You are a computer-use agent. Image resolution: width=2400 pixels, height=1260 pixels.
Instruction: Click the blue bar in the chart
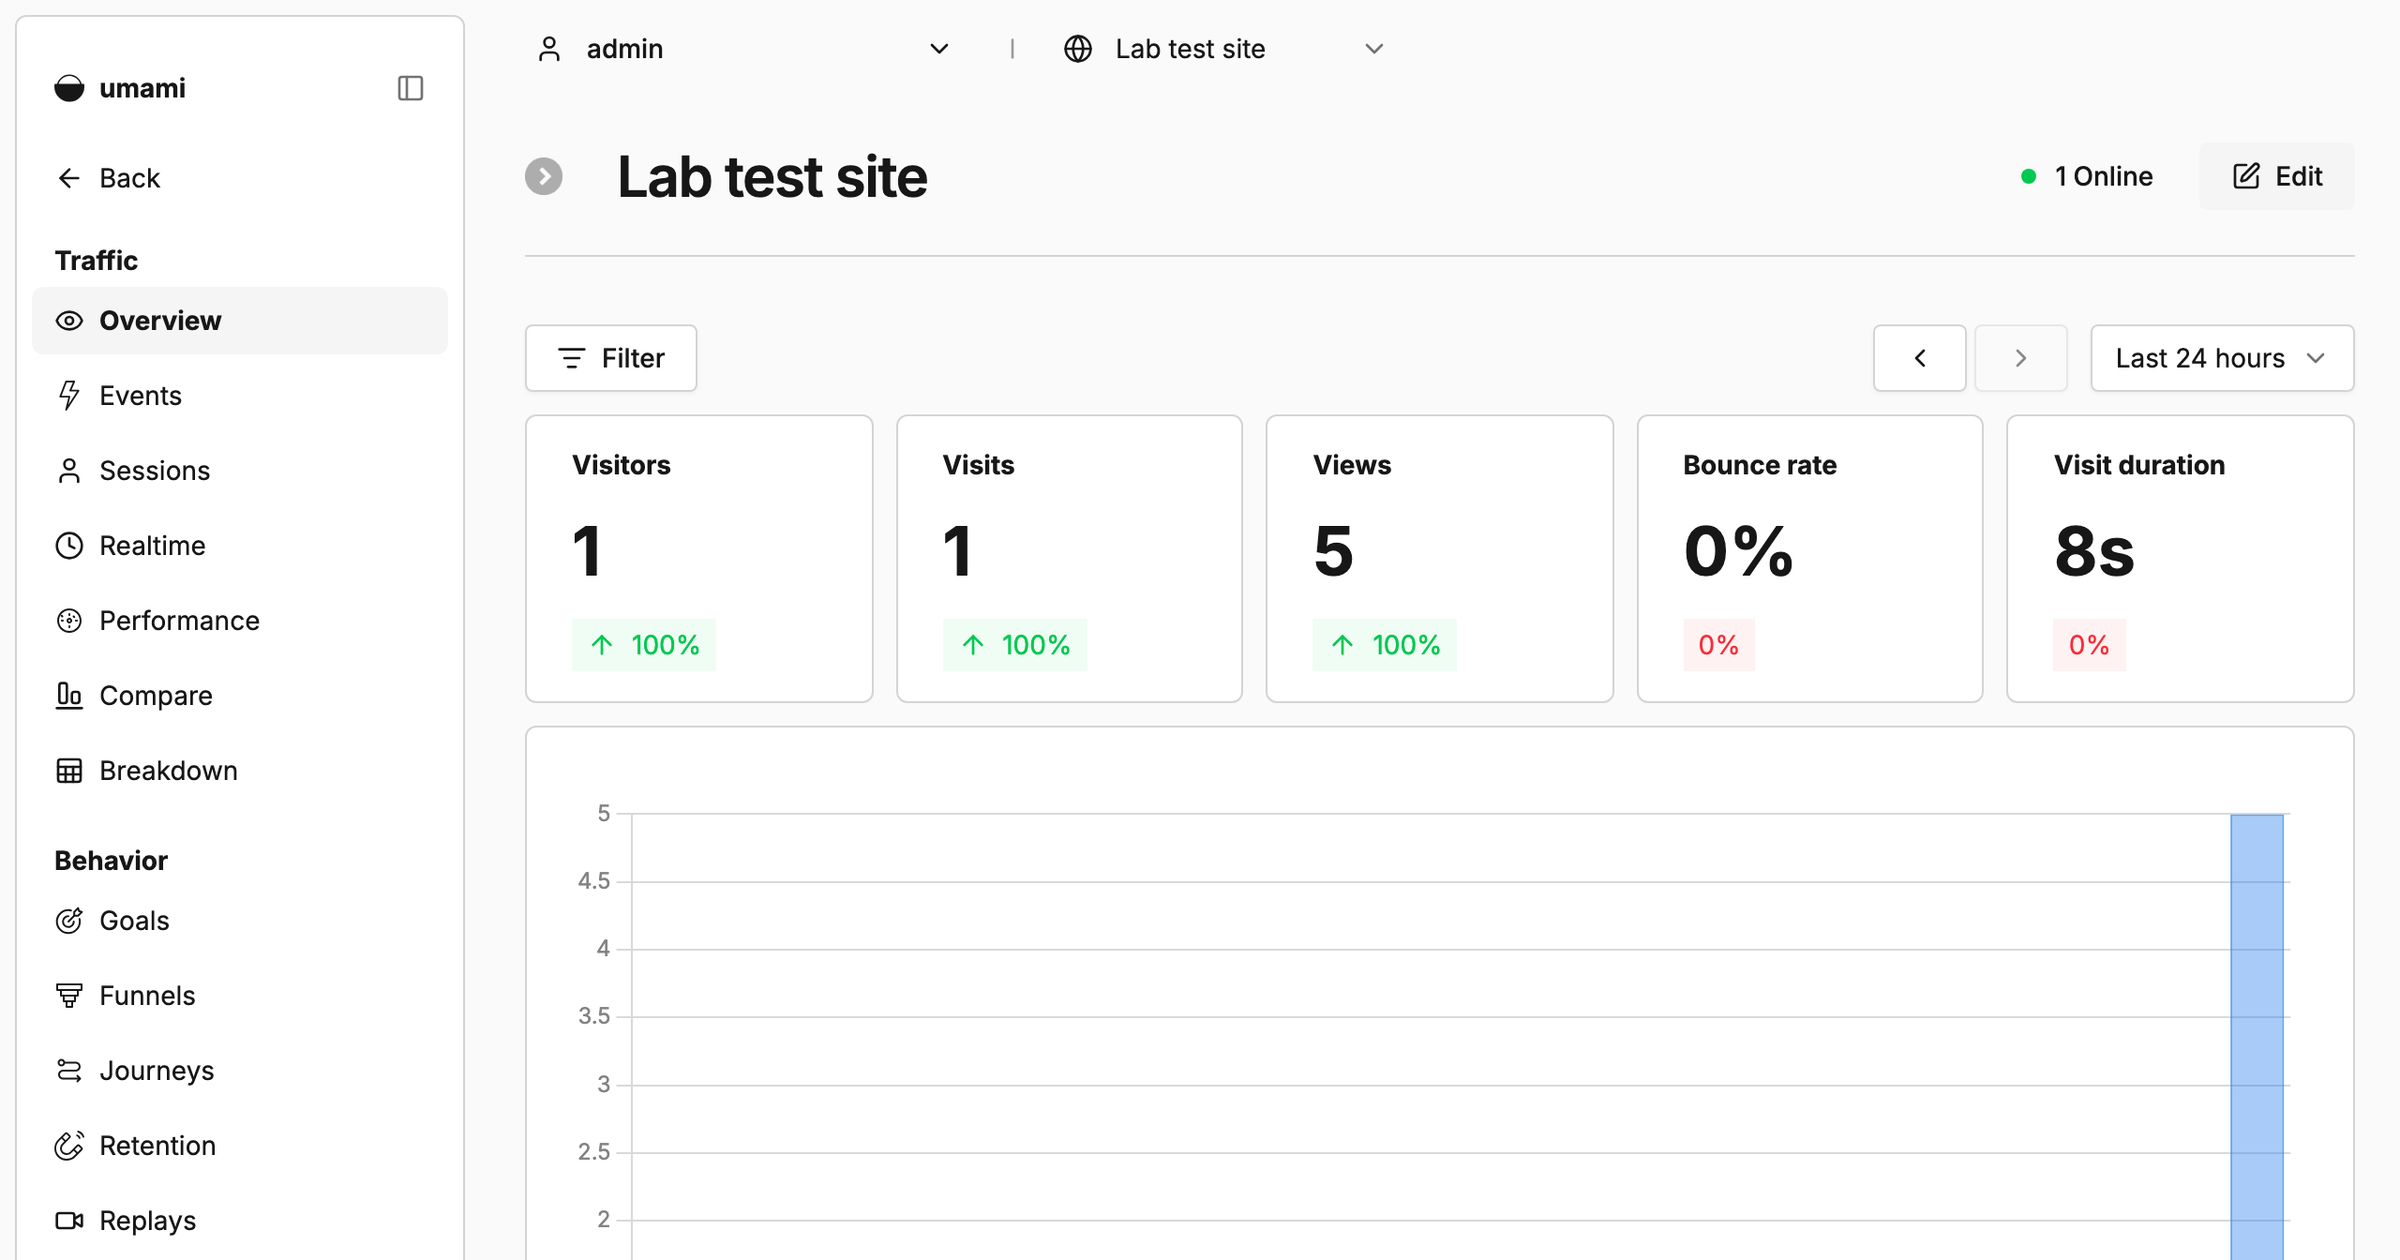point(2257,1037)
